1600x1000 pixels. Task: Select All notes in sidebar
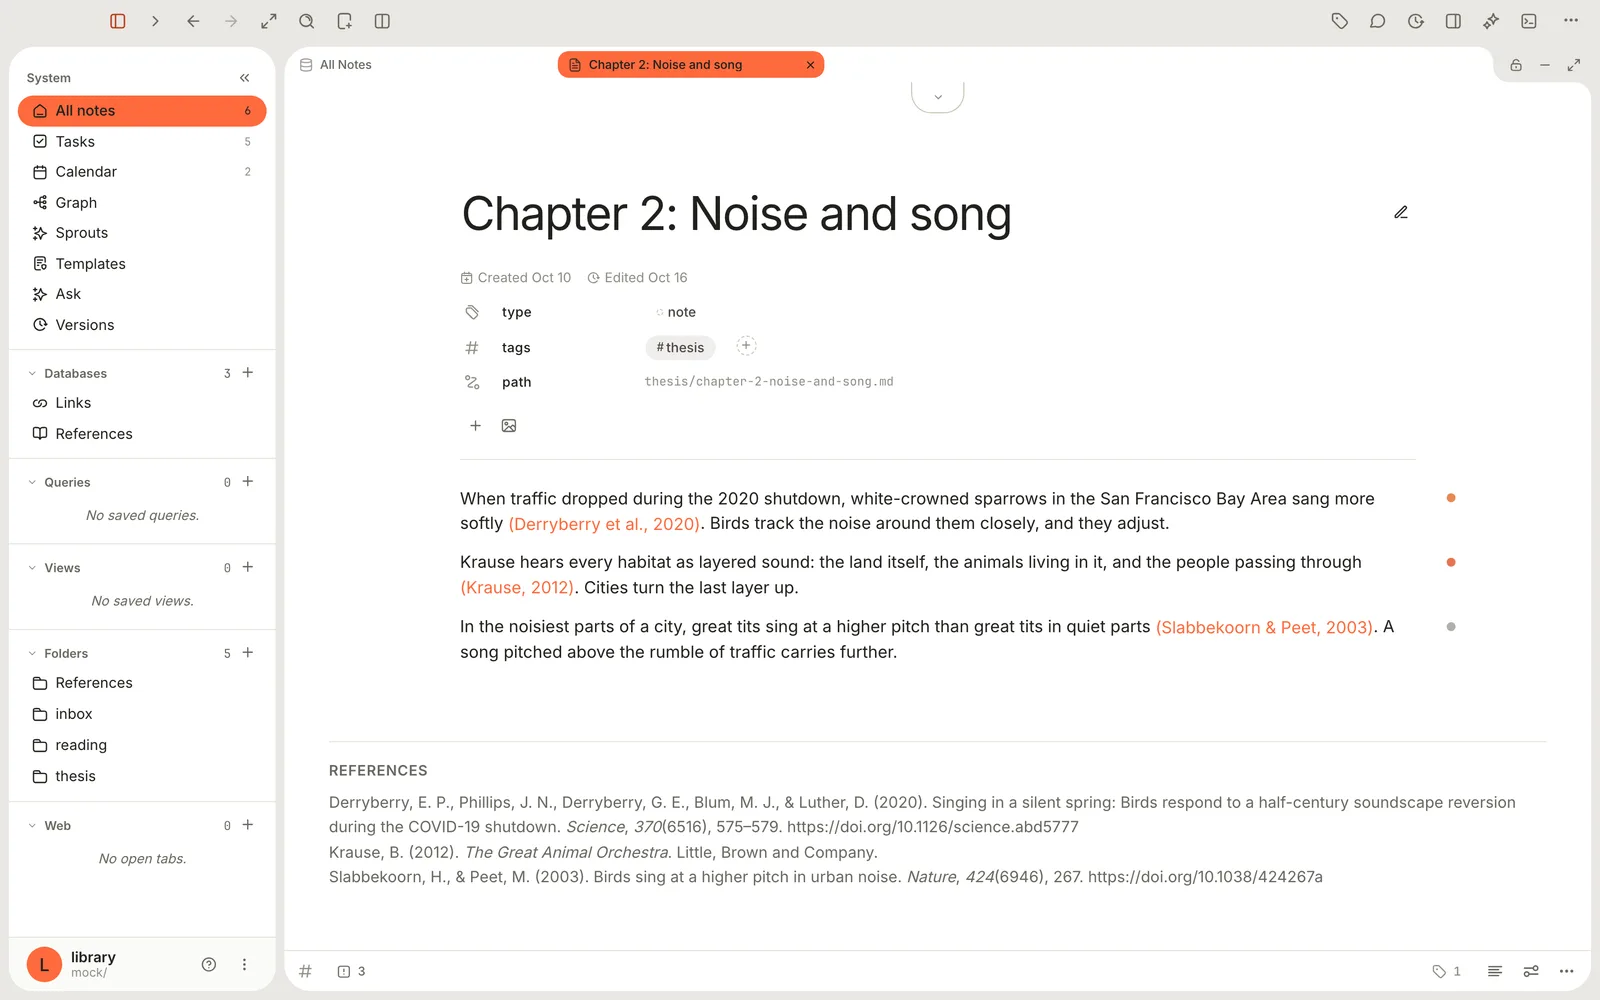click(x=142, y=111)
